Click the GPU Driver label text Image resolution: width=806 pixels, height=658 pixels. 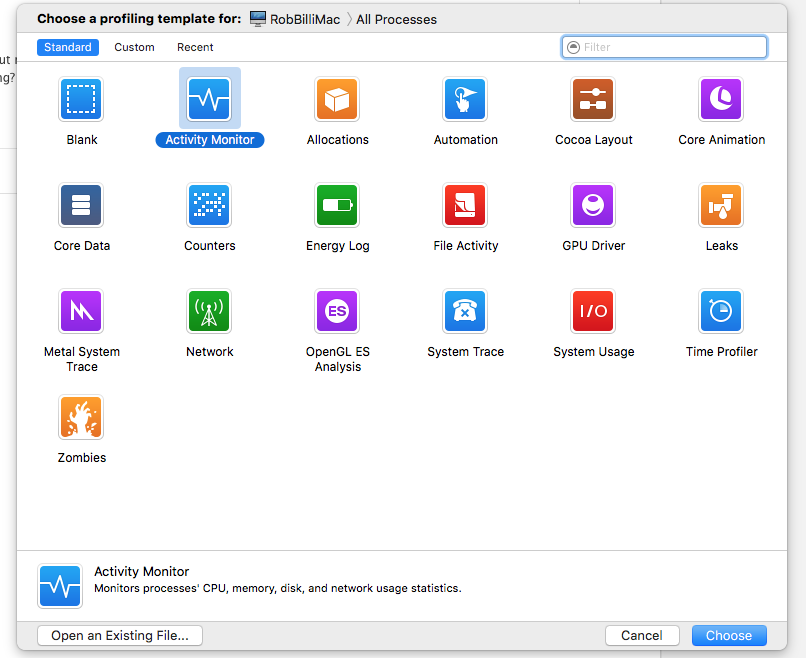[594, 246]
